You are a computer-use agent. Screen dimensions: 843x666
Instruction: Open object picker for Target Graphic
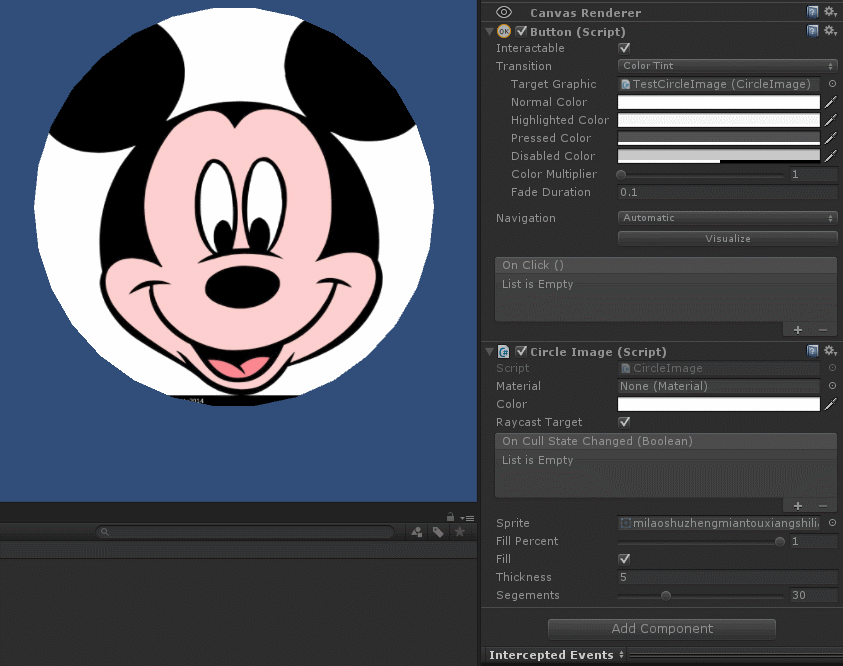point(832,84)
